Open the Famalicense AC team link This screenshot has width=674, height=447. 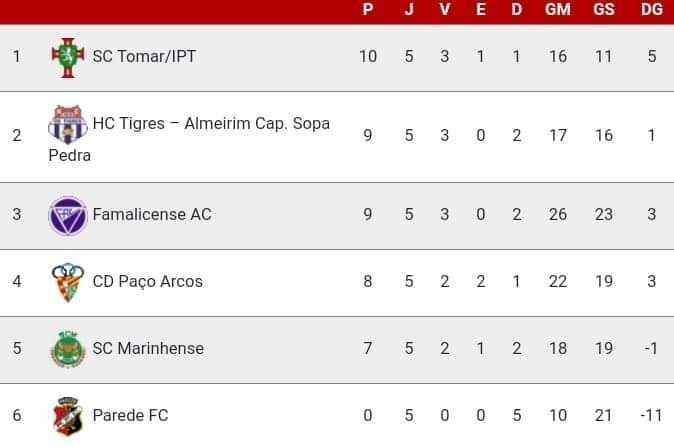point(152,214)
